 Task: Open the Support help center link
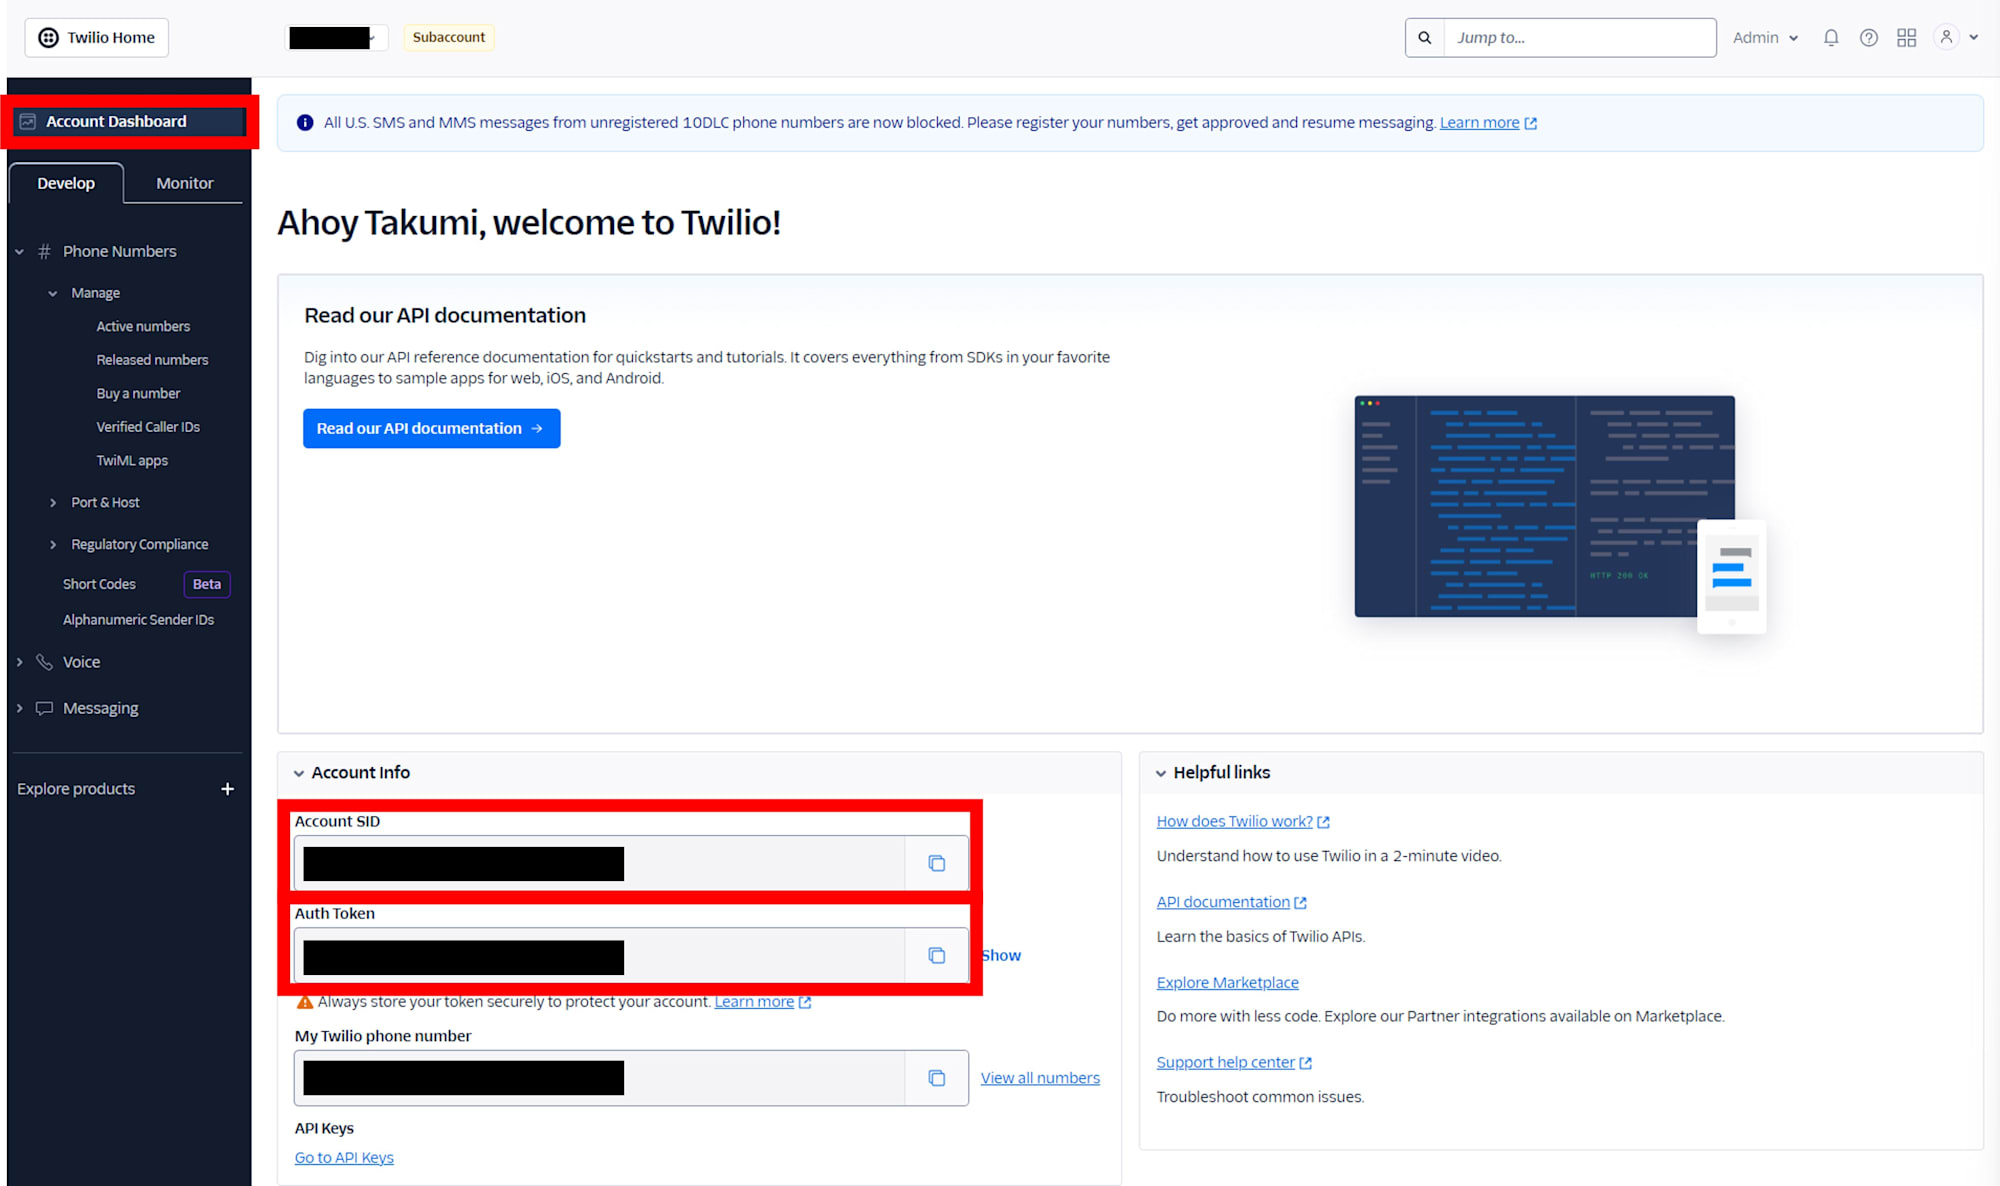(x=1225, y=1062)
